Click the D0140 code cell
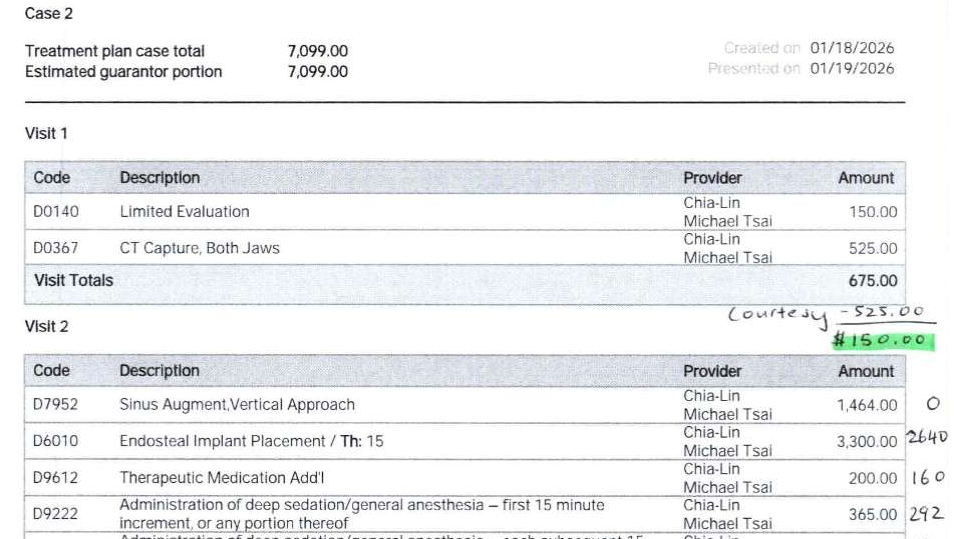 coord(56,212)
